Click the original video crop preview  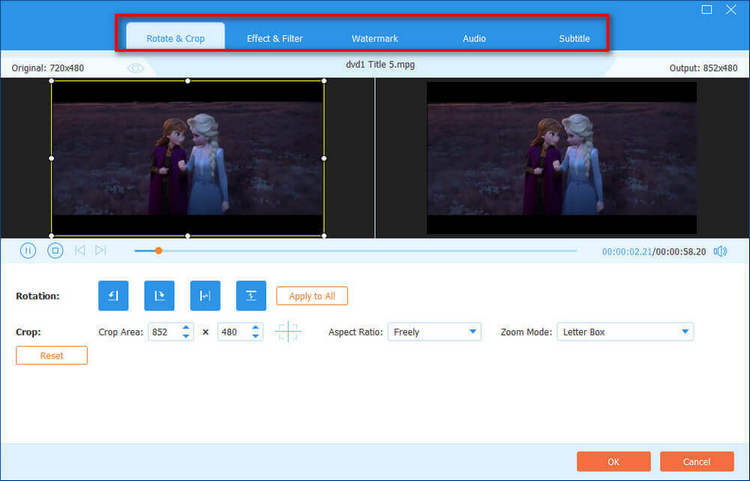[188, 158]
